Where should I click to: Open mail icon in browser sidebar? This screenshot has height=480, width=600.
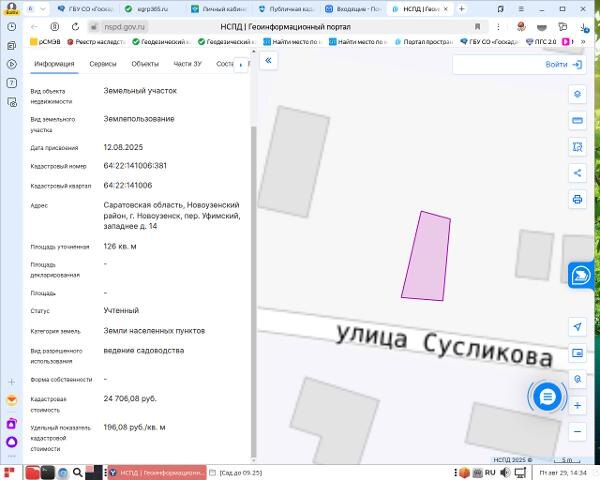point(11,400)
